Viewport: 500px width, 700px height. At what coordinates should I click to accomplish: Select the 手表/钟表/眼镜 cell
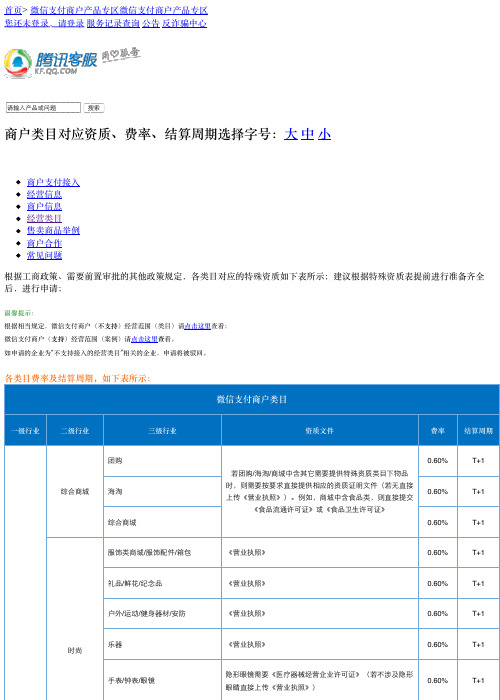[162, 680]
